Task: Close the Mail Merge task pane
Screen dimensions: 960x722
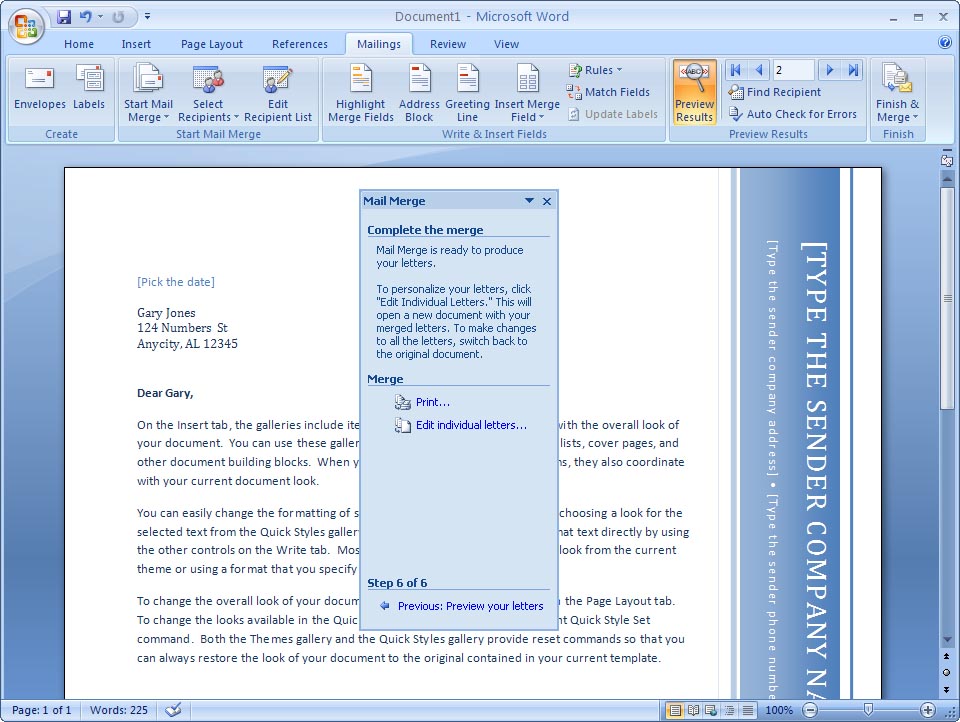Action: point(547,201)
